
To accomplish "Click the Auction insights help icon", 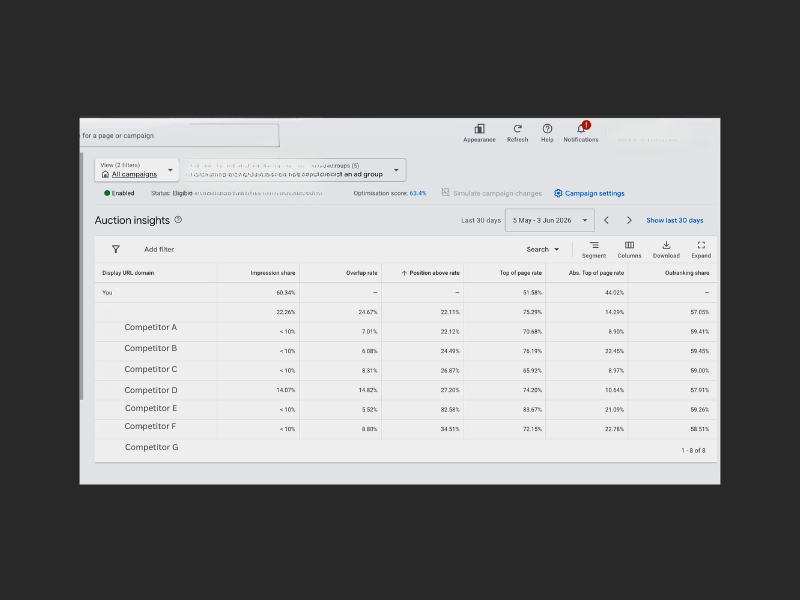I will 178,219.
